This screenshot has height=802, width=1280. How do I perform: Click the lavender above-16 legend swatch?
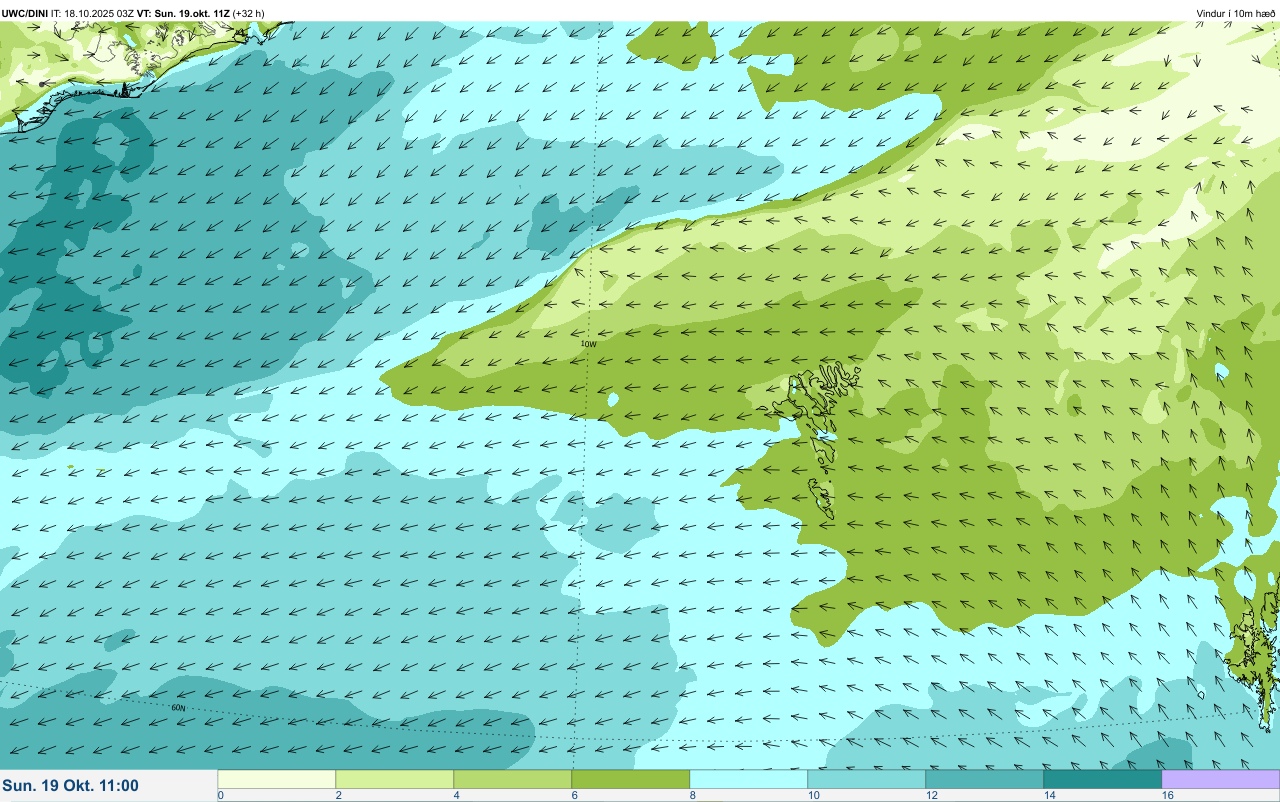pyautogui.click(x=1220, y=779)
